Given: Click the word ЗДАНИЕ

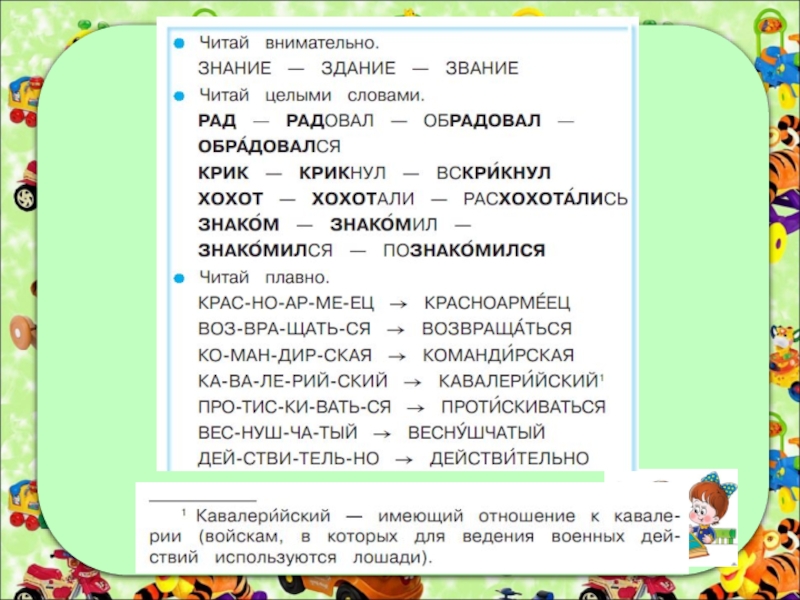Looking at the screenshot, I should (x=358, y=68).
